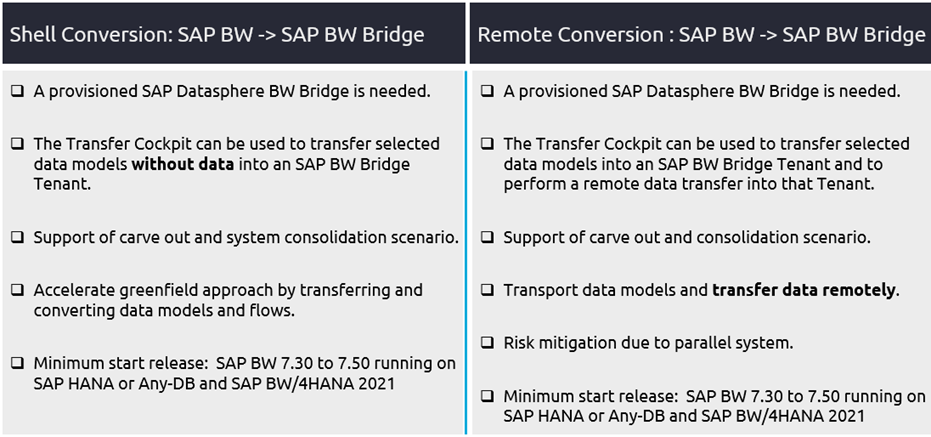Click the blue vertical divider between columns

point(466,250)
